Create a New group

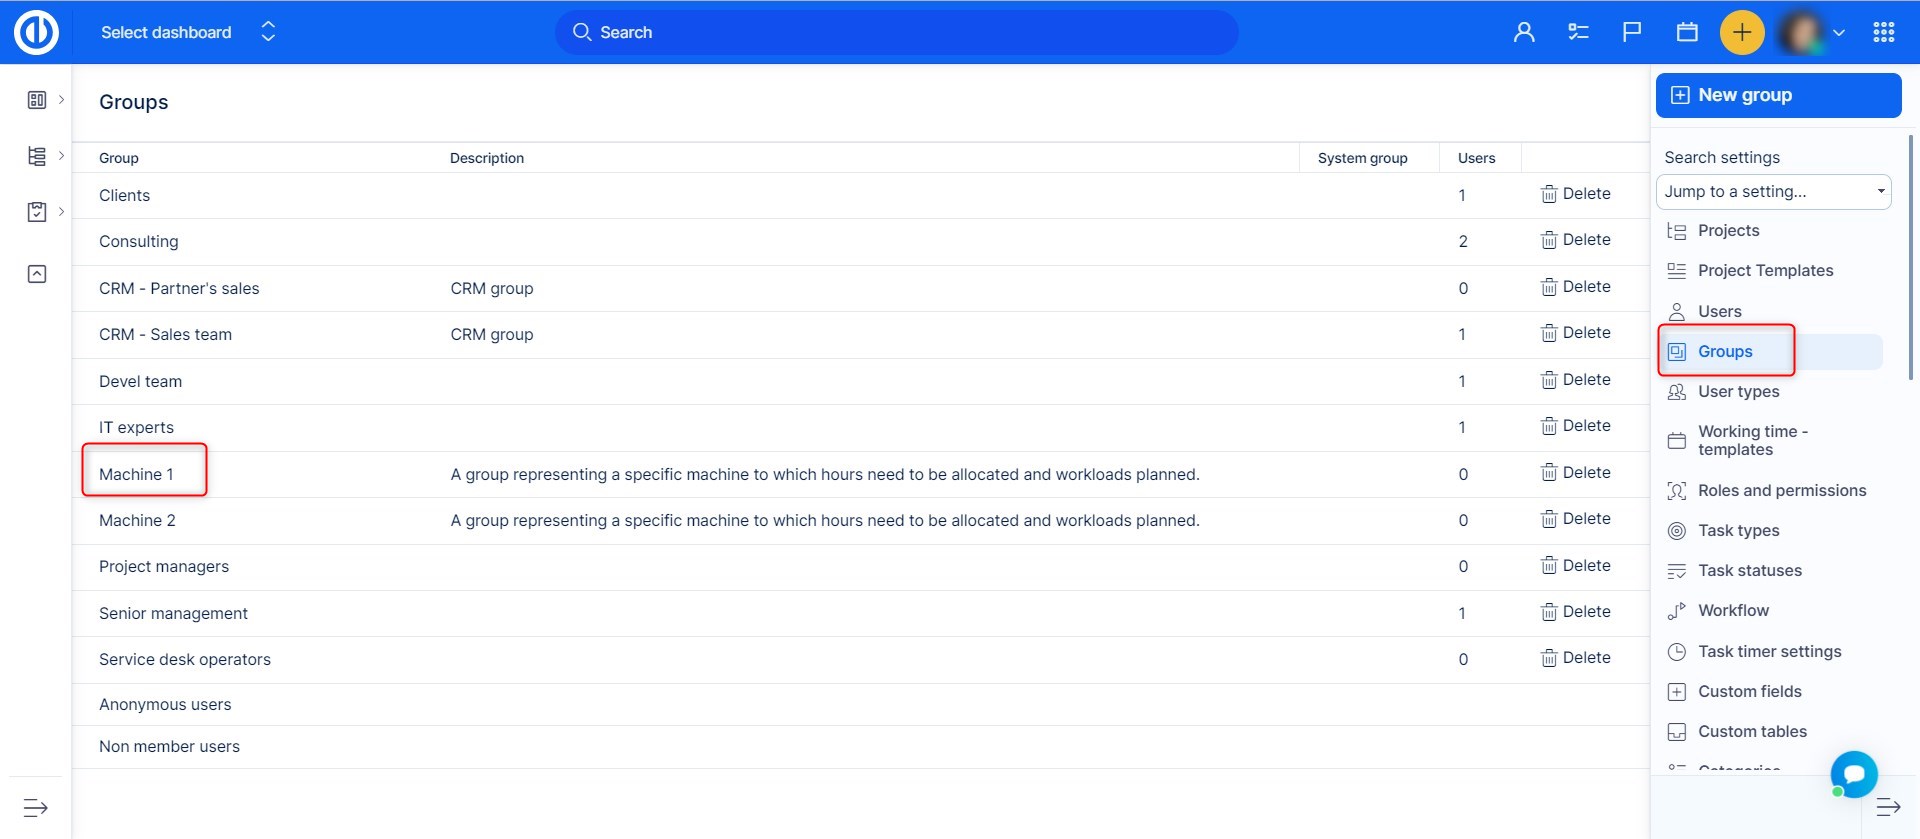(1777, 95)
